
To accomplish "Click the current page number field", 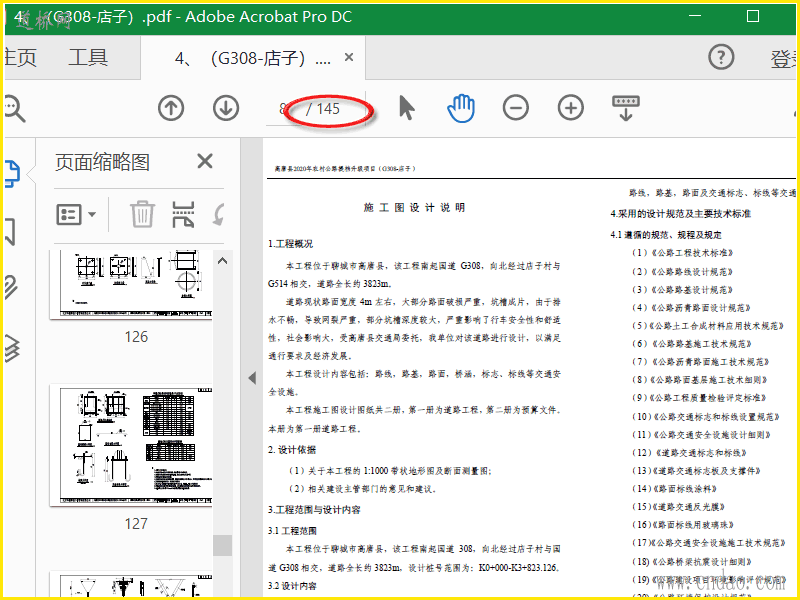I will point(283,108).
